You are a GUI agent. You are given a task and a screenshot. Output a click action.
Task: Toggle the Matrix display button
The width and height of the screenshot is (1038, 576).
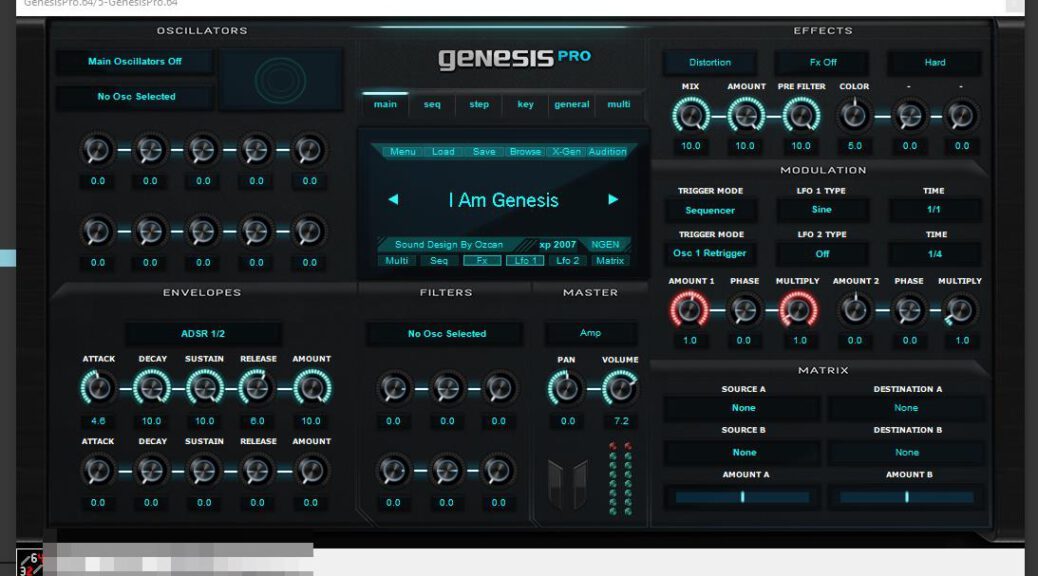(x=610, y=261)
